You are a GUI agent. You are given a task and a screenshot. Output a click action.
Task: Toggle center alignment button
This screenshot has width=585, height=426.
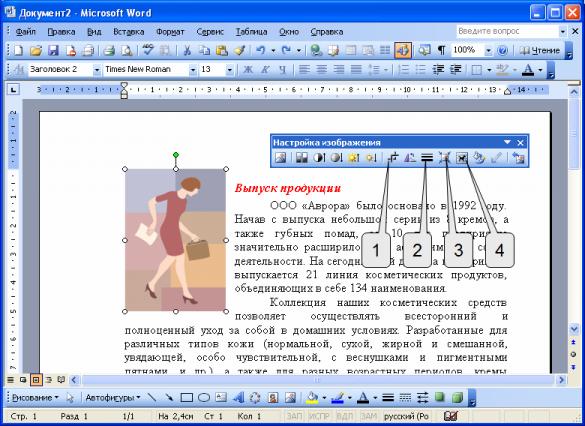pos(322,69)
